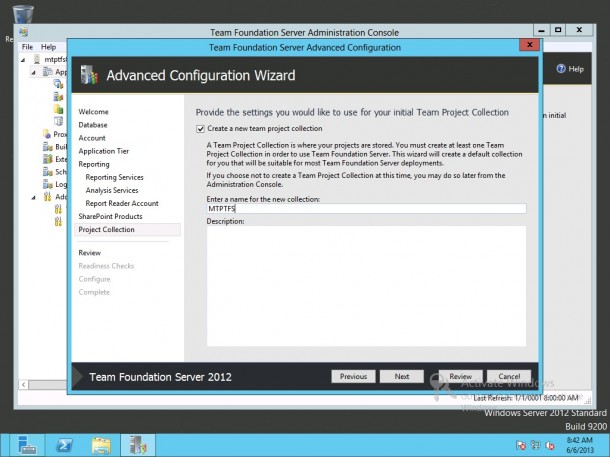Click the console horizontal scrollbar left arrow

[24, 385]
